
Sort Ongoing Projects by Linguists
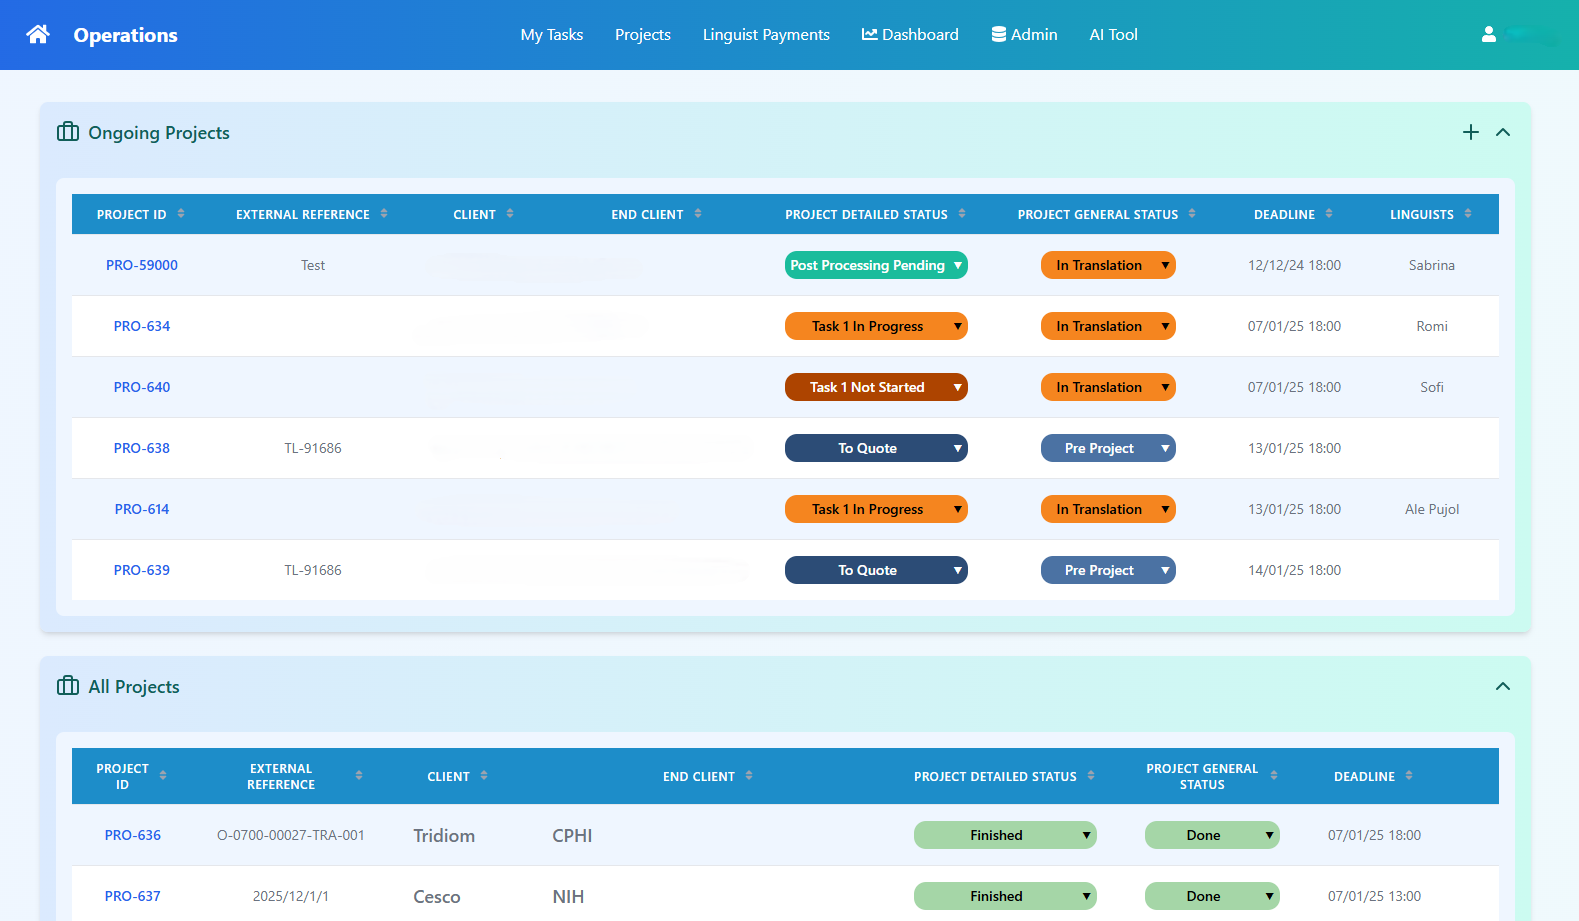pyautogui.click(x=1468, y=214)
